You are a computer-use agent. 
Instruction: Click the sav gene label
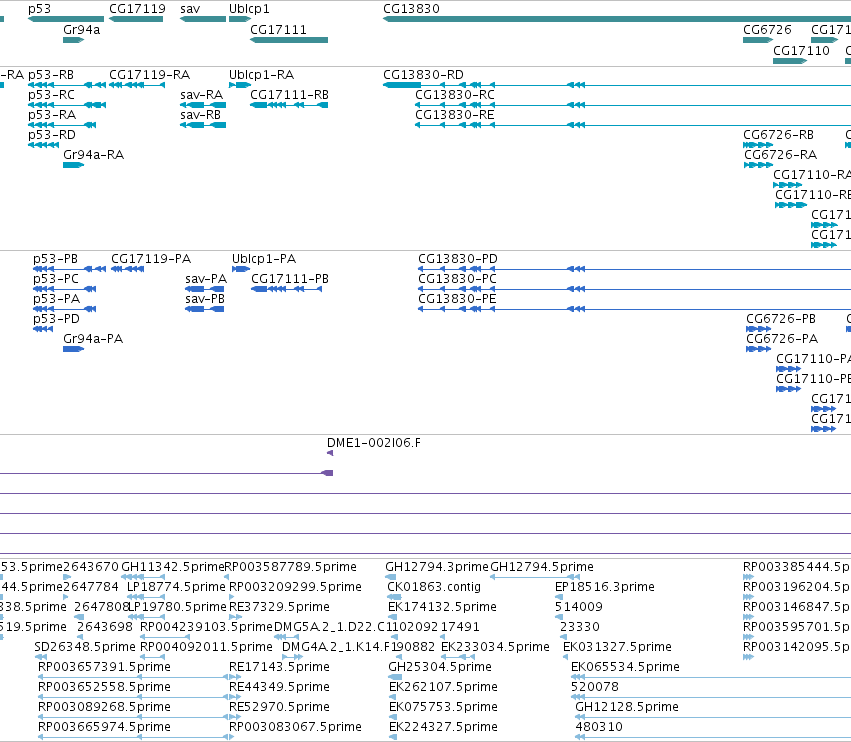(190, 9)
